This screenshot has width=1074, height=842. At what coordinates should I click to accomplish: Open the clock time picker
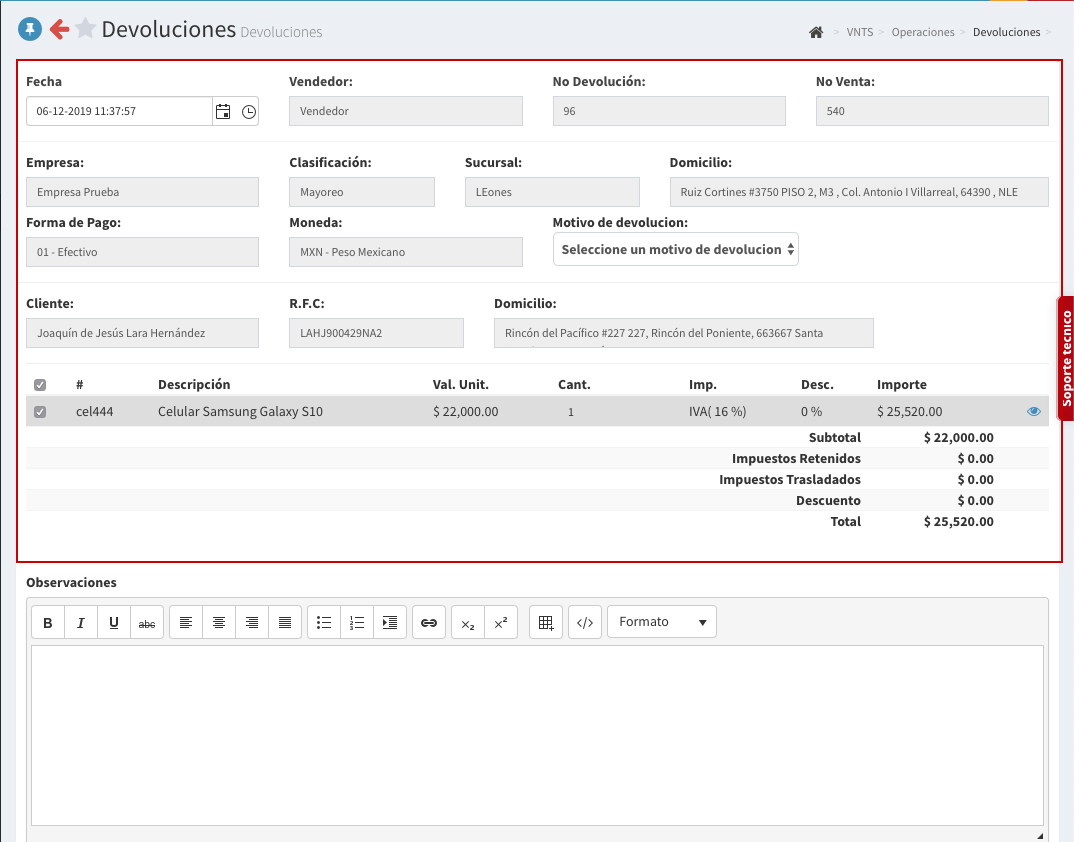tap(248, 111)
